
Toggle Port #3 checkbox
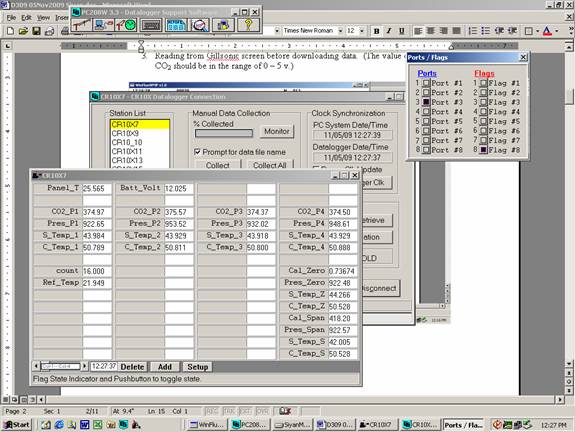click(x=426, y=102)
